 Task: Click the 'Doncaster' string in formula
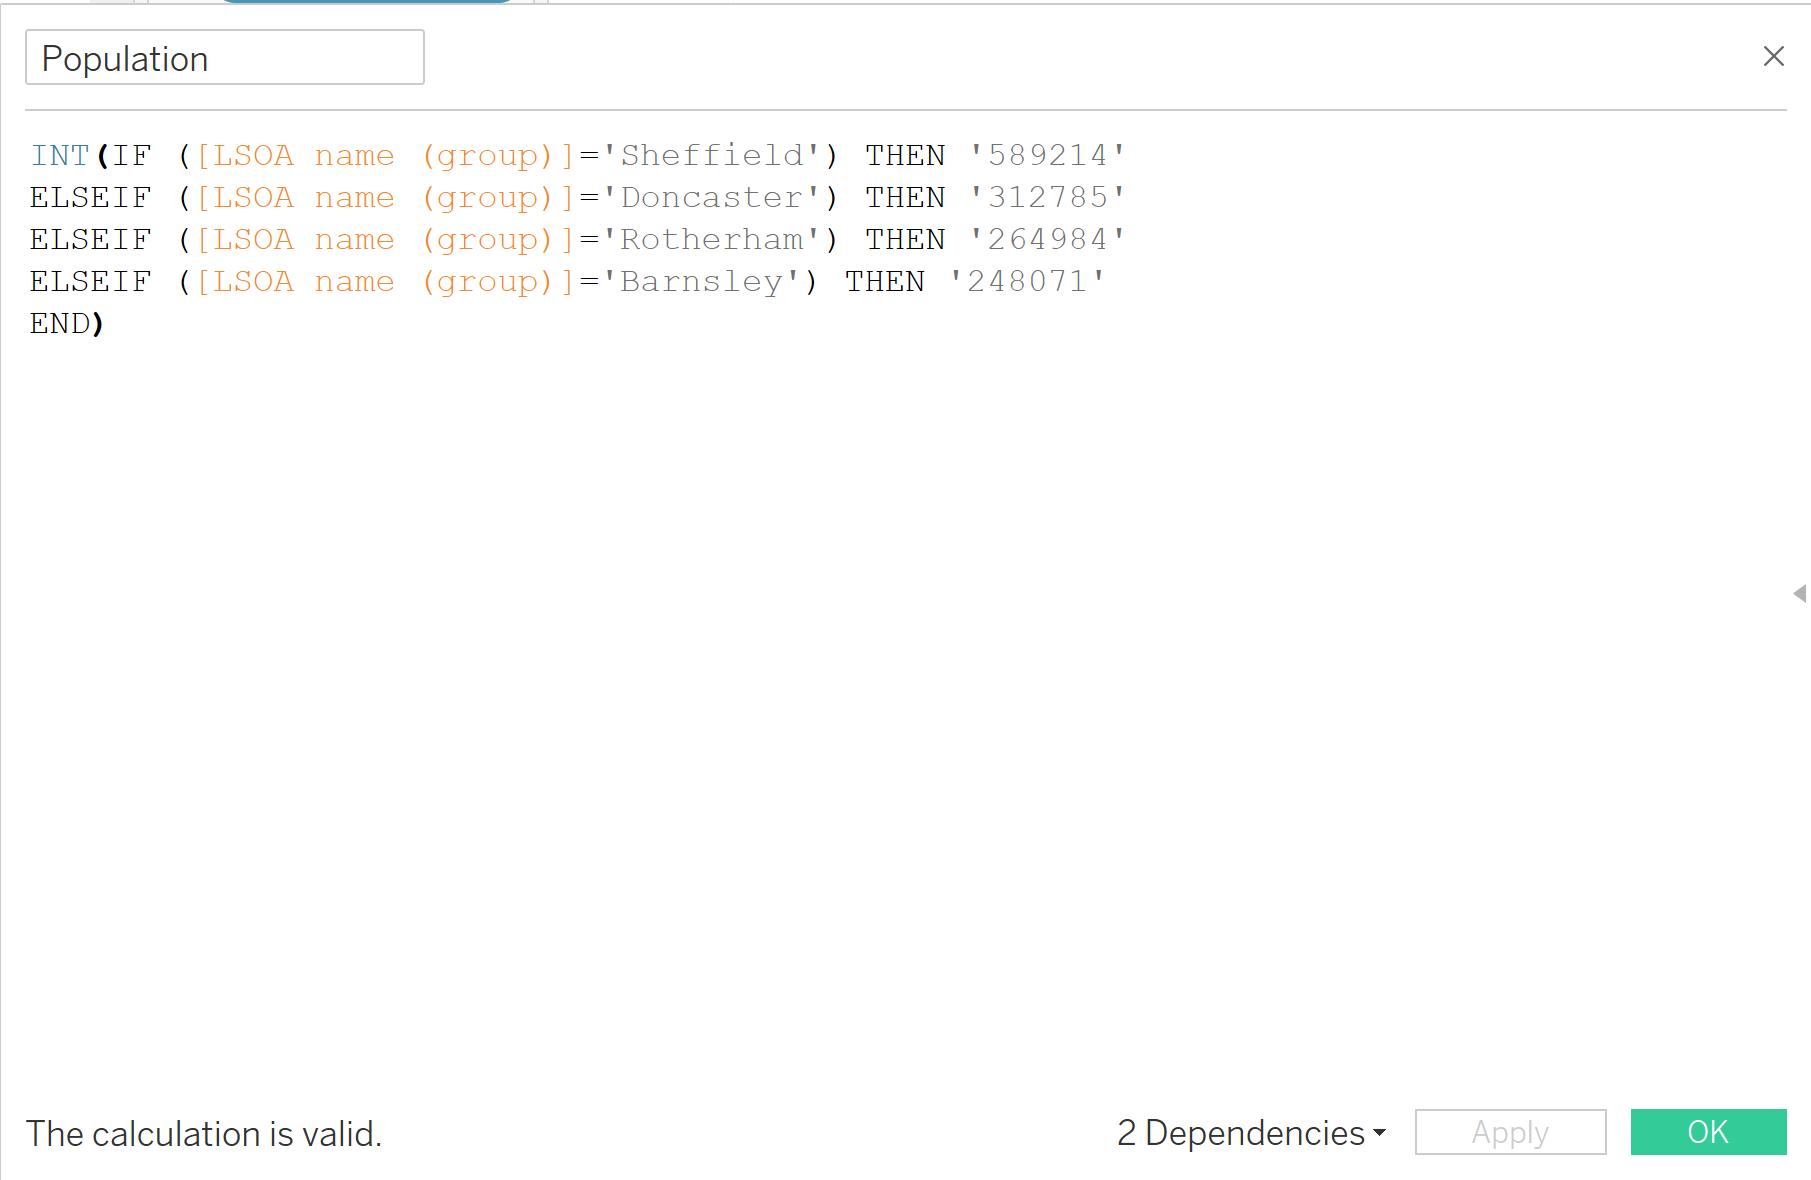pyautogui.click(x=711, y=197)
